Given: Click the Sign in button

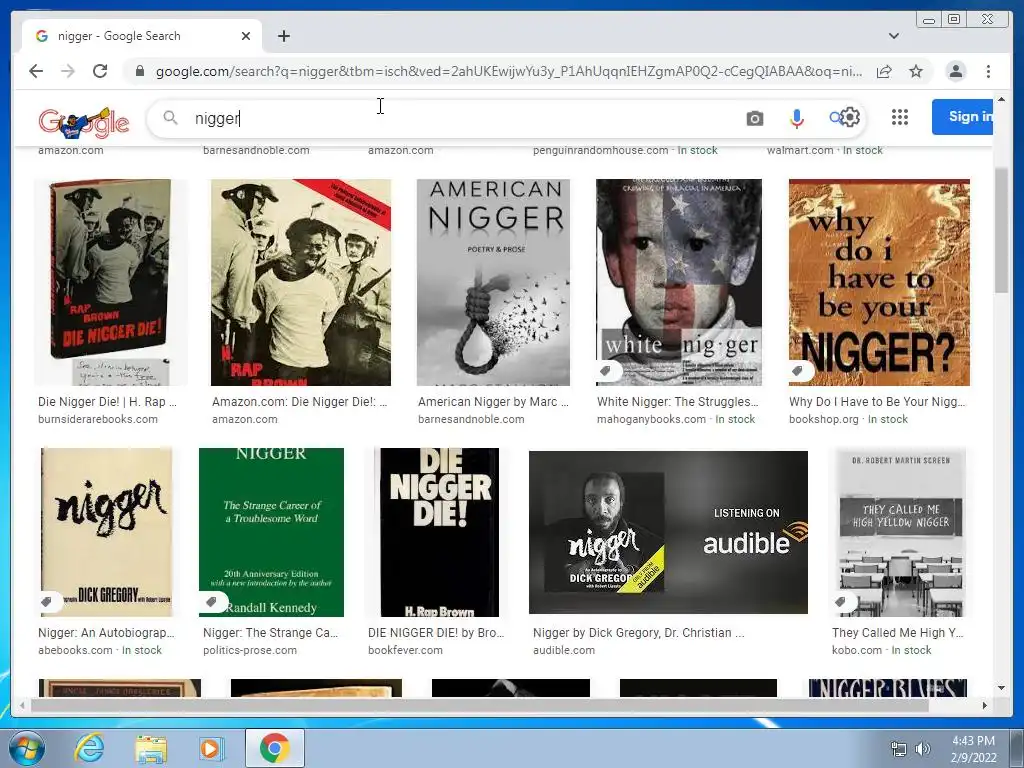Looking at the screenshot, I should [963, 117].
